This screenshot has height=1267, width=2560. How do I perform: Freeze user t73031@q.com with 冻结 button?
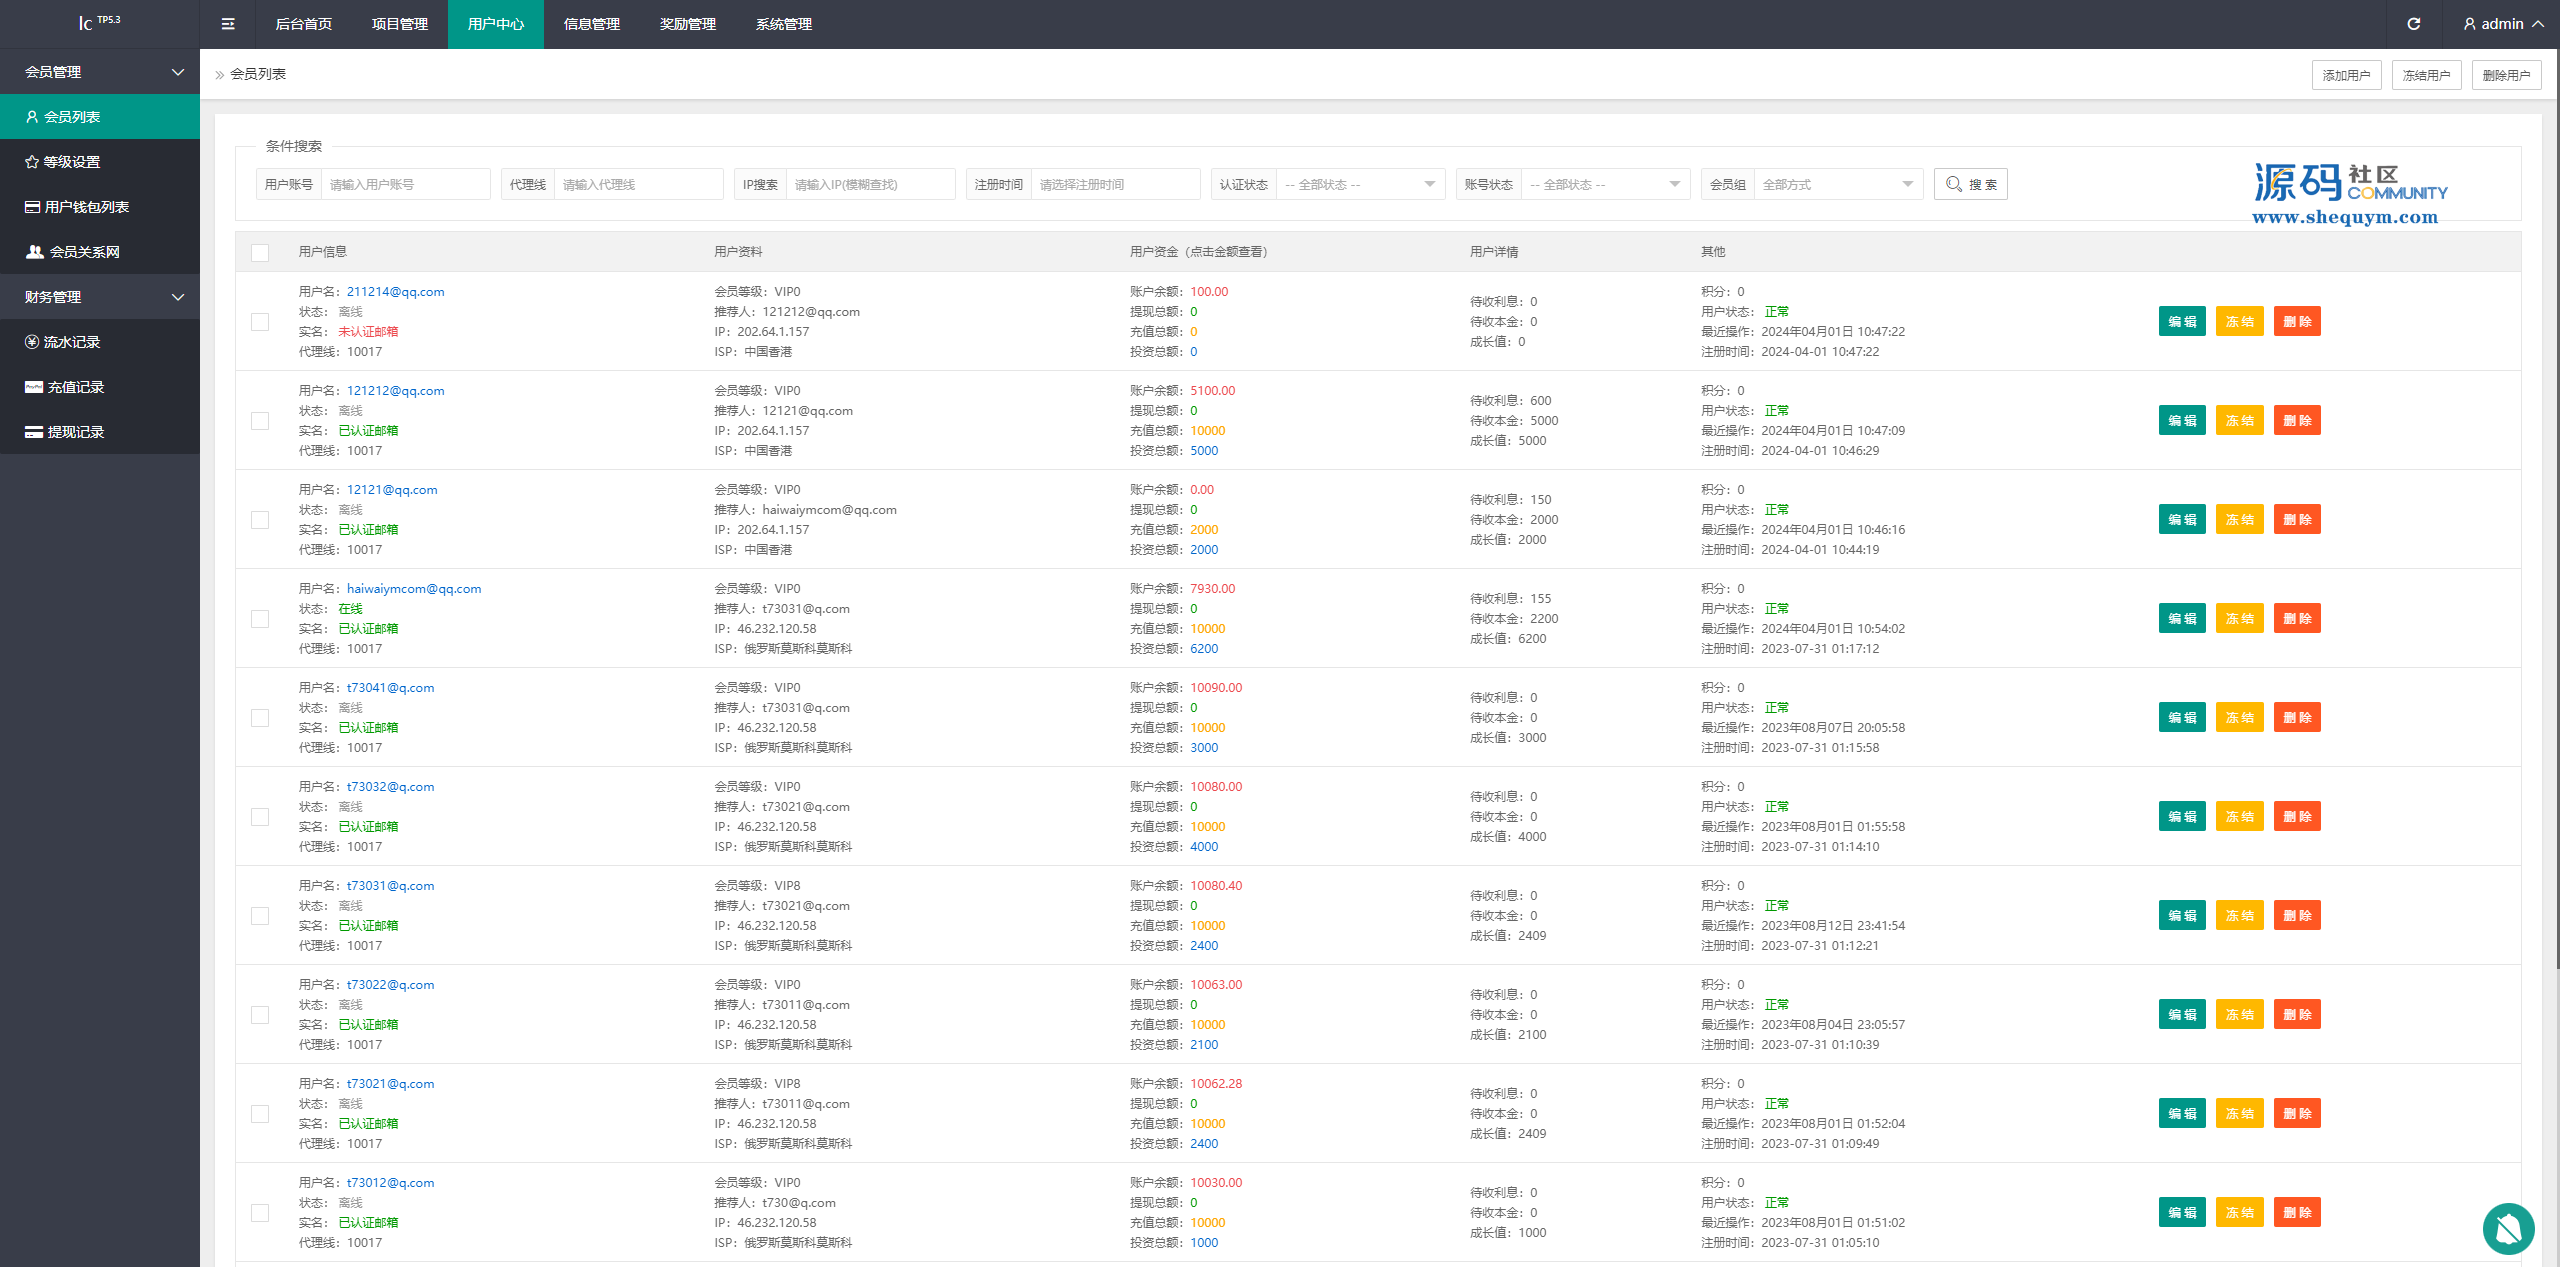point(2240,916)
